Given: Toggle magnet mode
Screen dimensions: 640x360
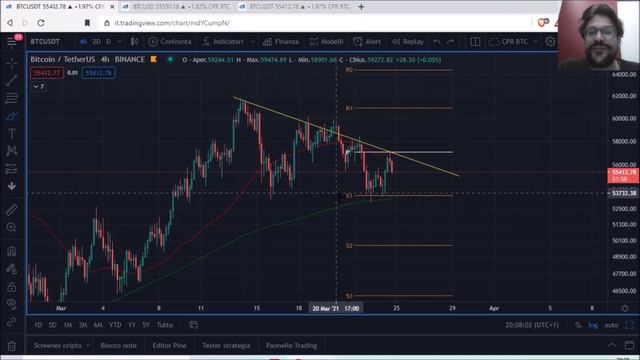Looking at the screenshot, I should coord(11,251).
